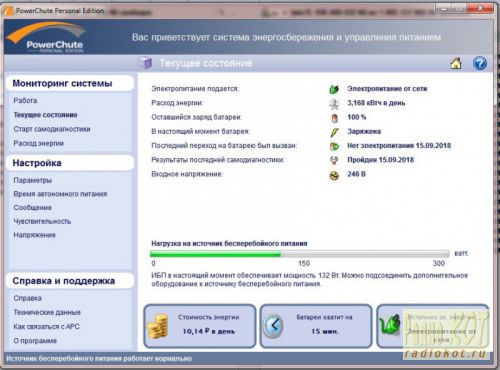Click the green plug icon for Электропитание от сети
This screenshot has height=370, width=500.
pos(334,89)
